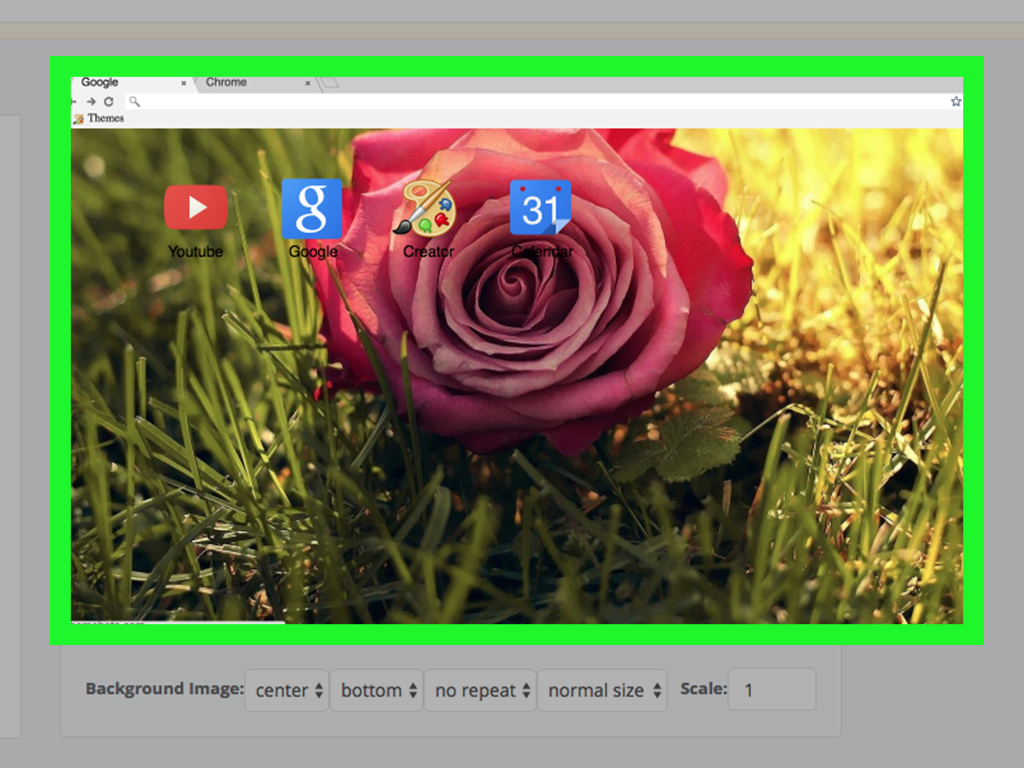Click the magnifying glass search icon
The width and height of the screenshot is (1024, 768).
pyautogui.click(x=134, y=101)
